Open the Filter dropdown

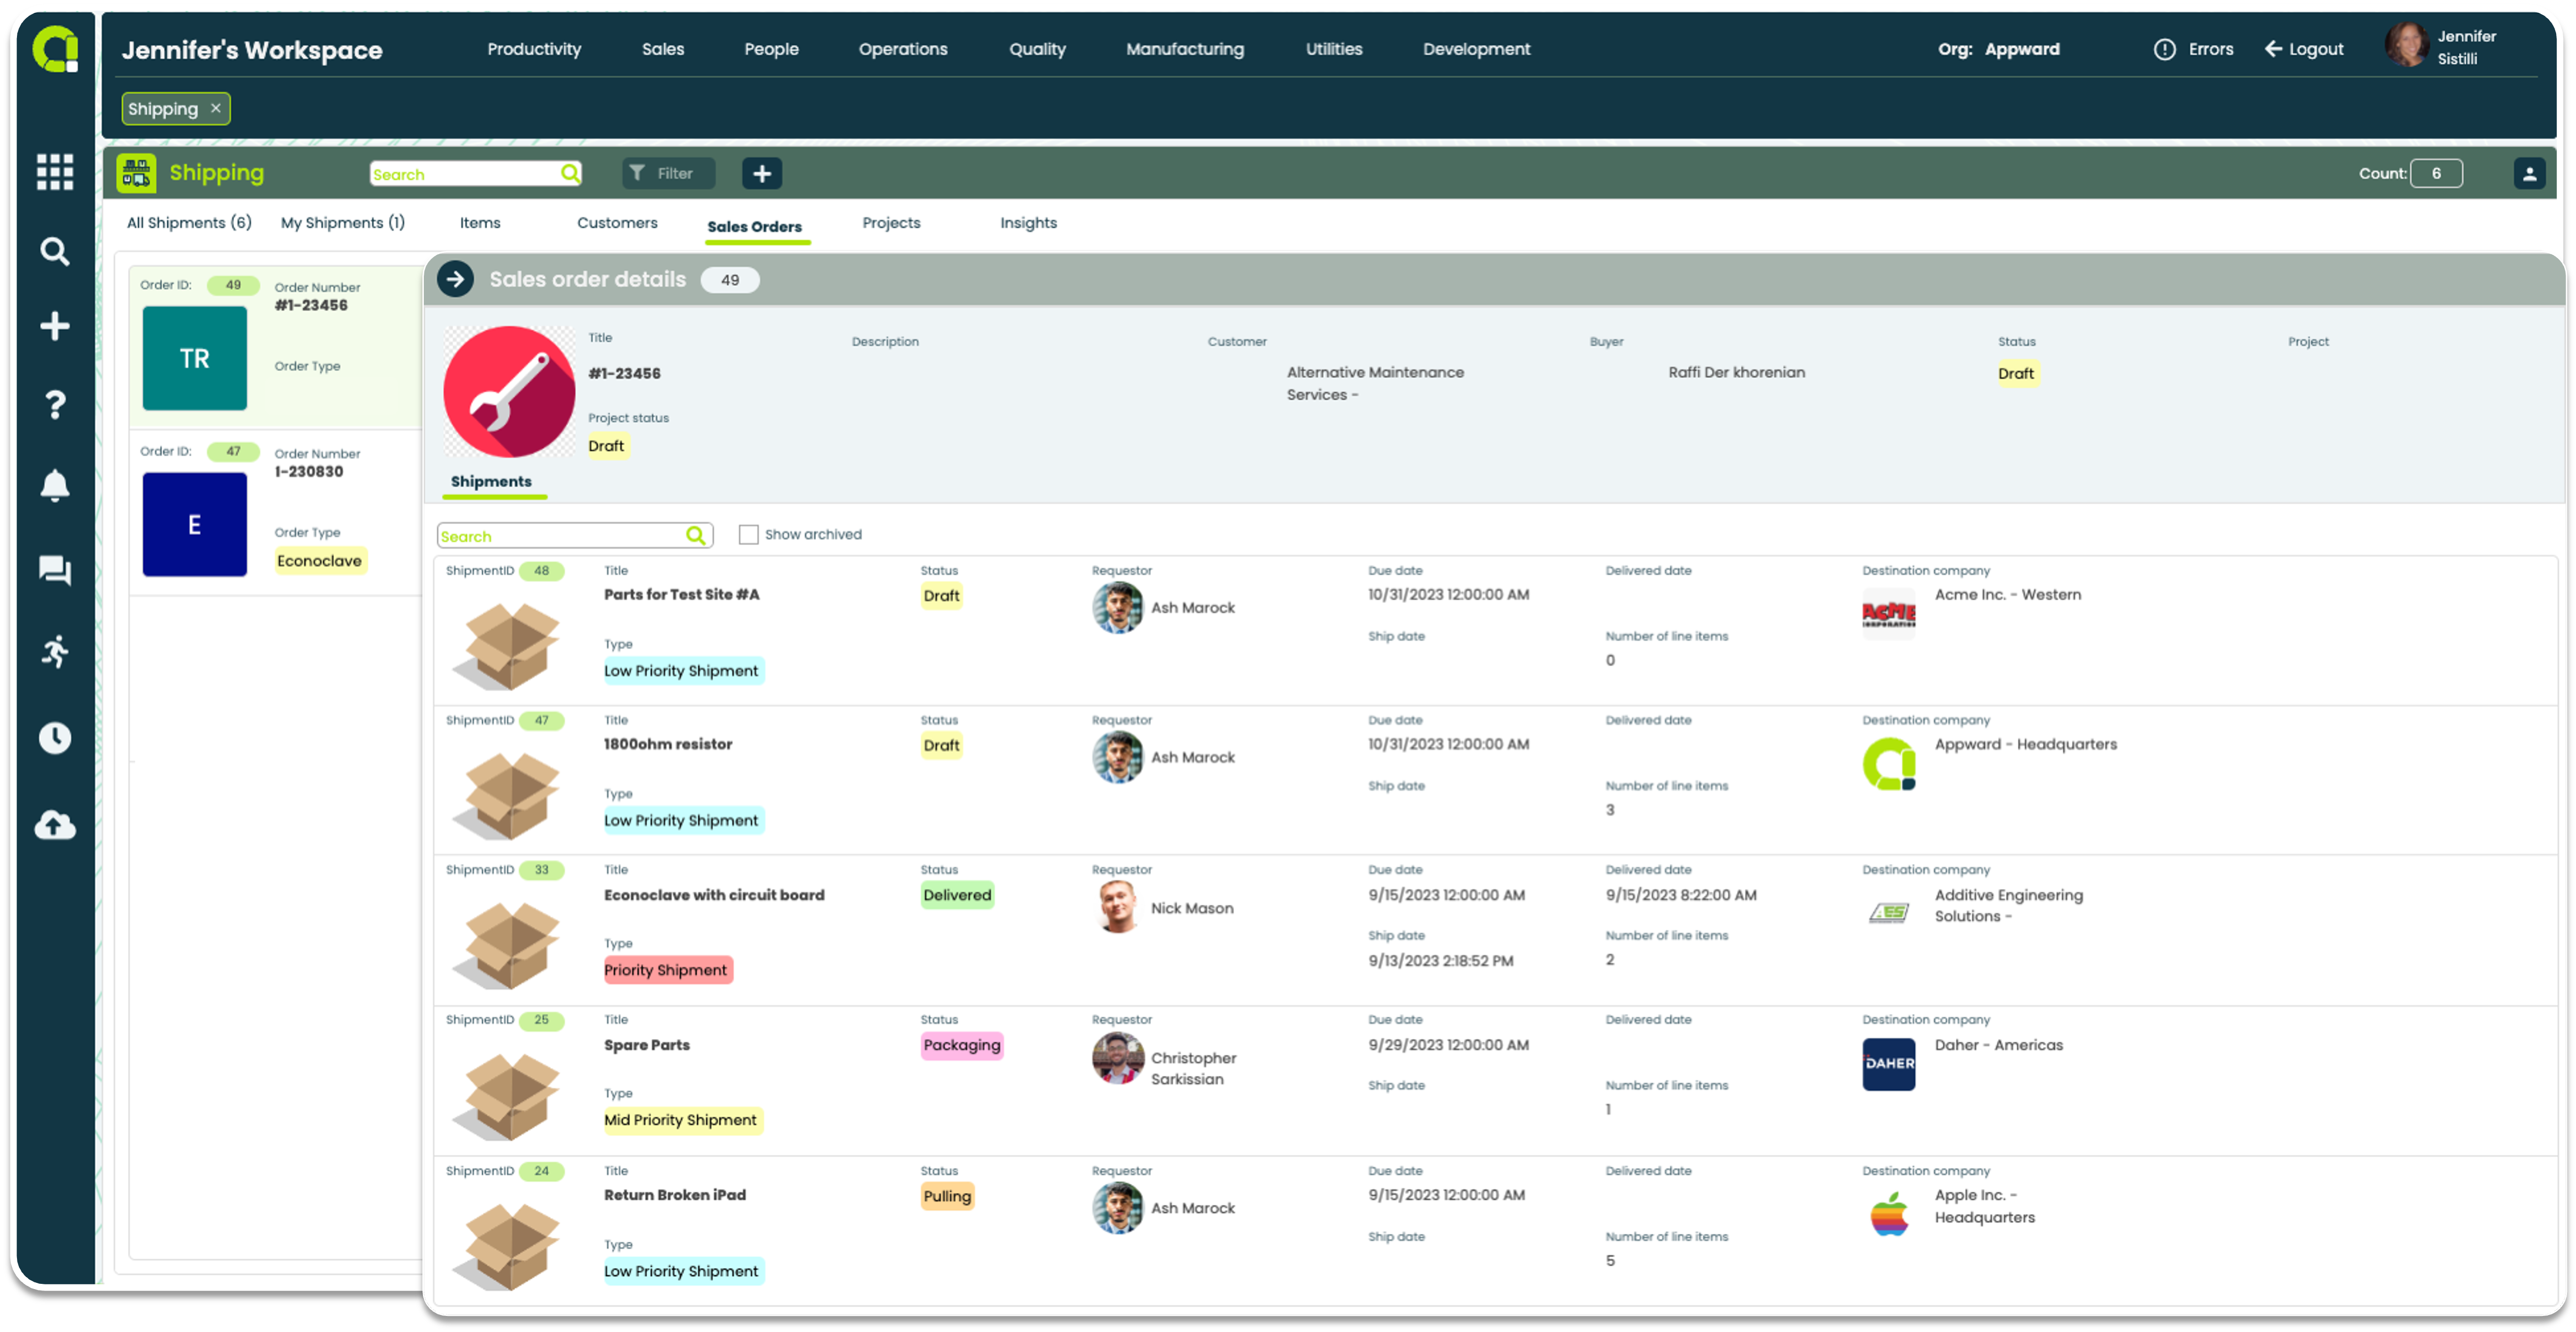(669, 174)
